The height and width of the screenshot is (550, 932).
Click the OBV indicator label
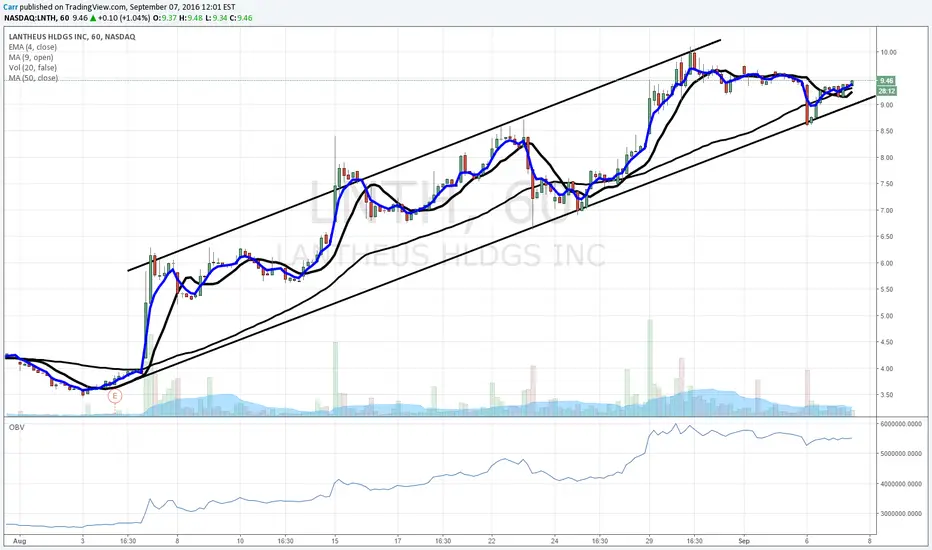click(17, 427)
